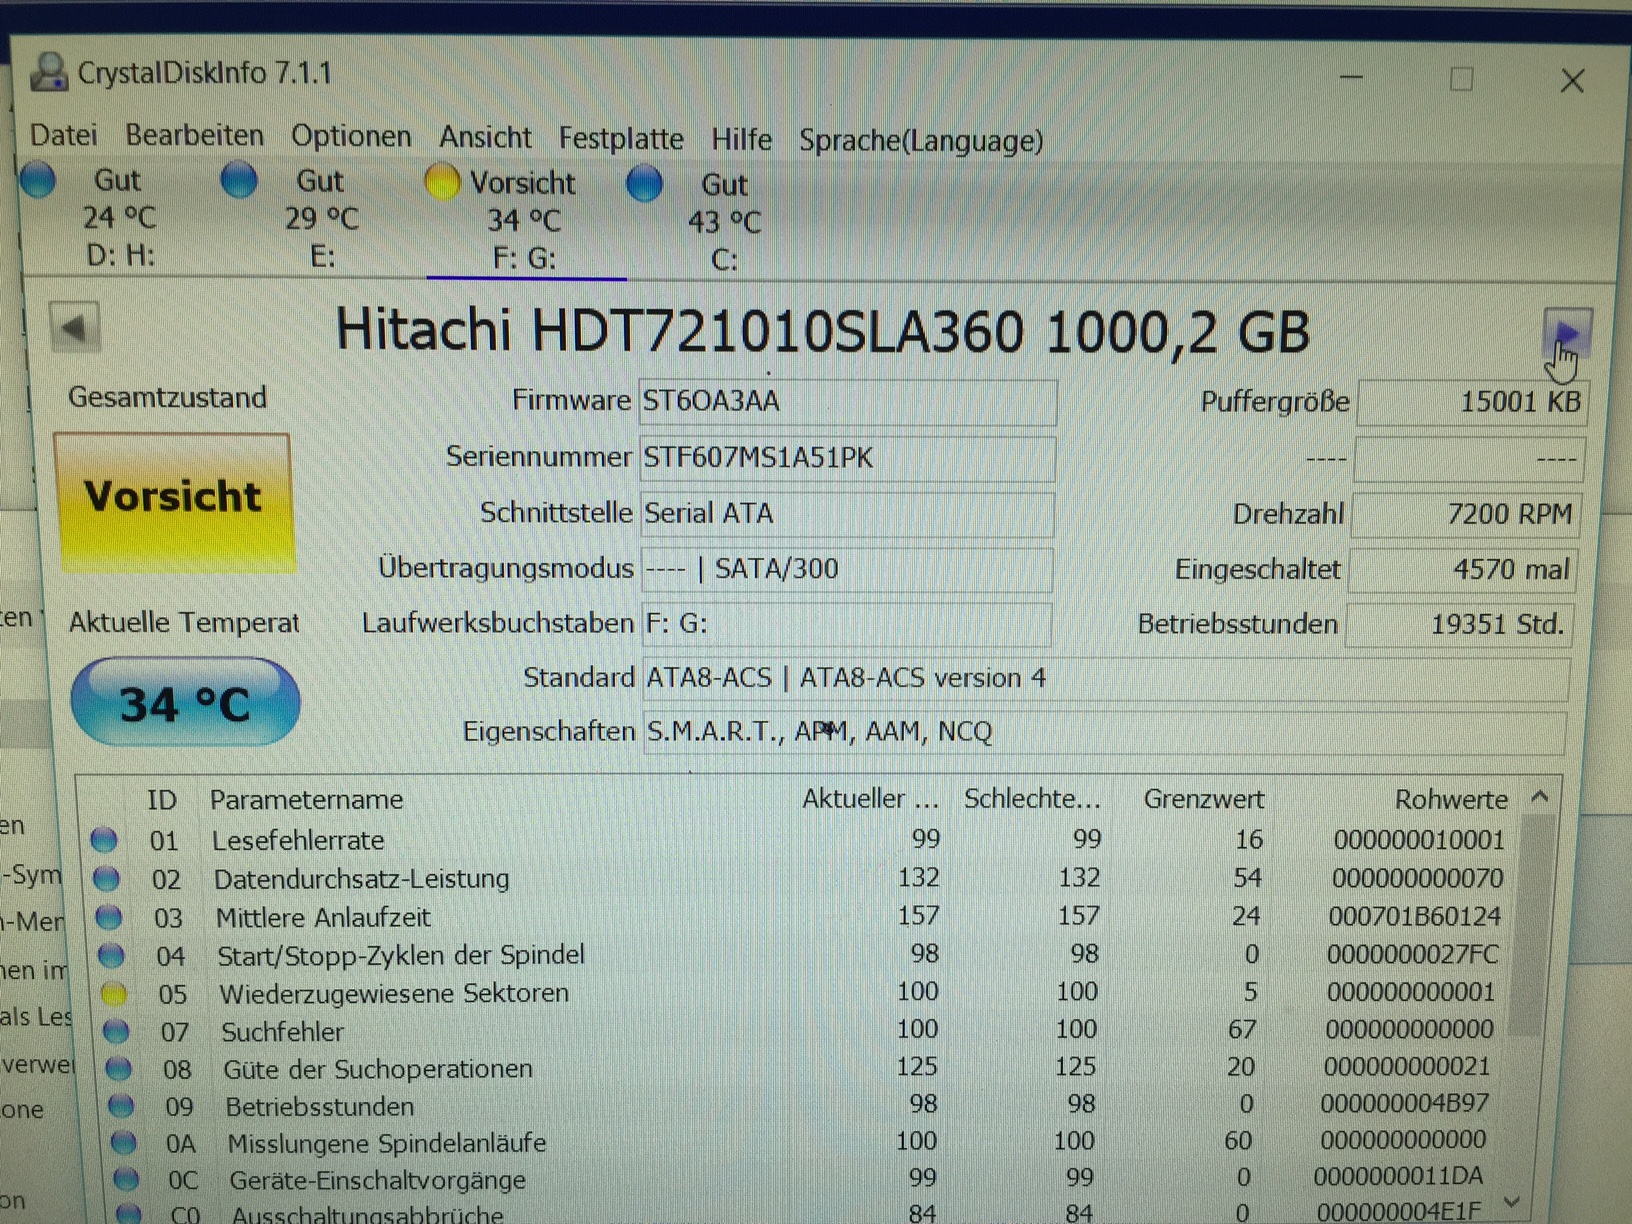Click the Betriebsstunden value 19351 Std.
Viewport: 1632px width, 1224px height.
(1460, 624)
